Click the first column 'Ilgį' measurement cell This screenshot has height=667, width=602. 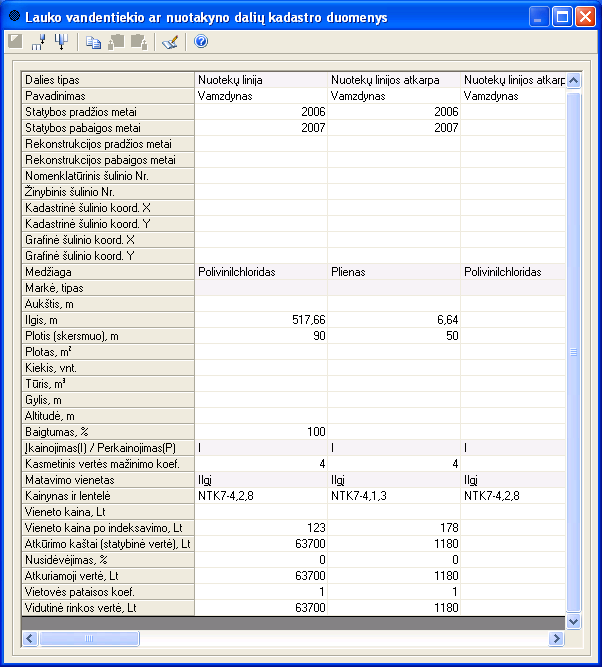[x=261, y=480]
